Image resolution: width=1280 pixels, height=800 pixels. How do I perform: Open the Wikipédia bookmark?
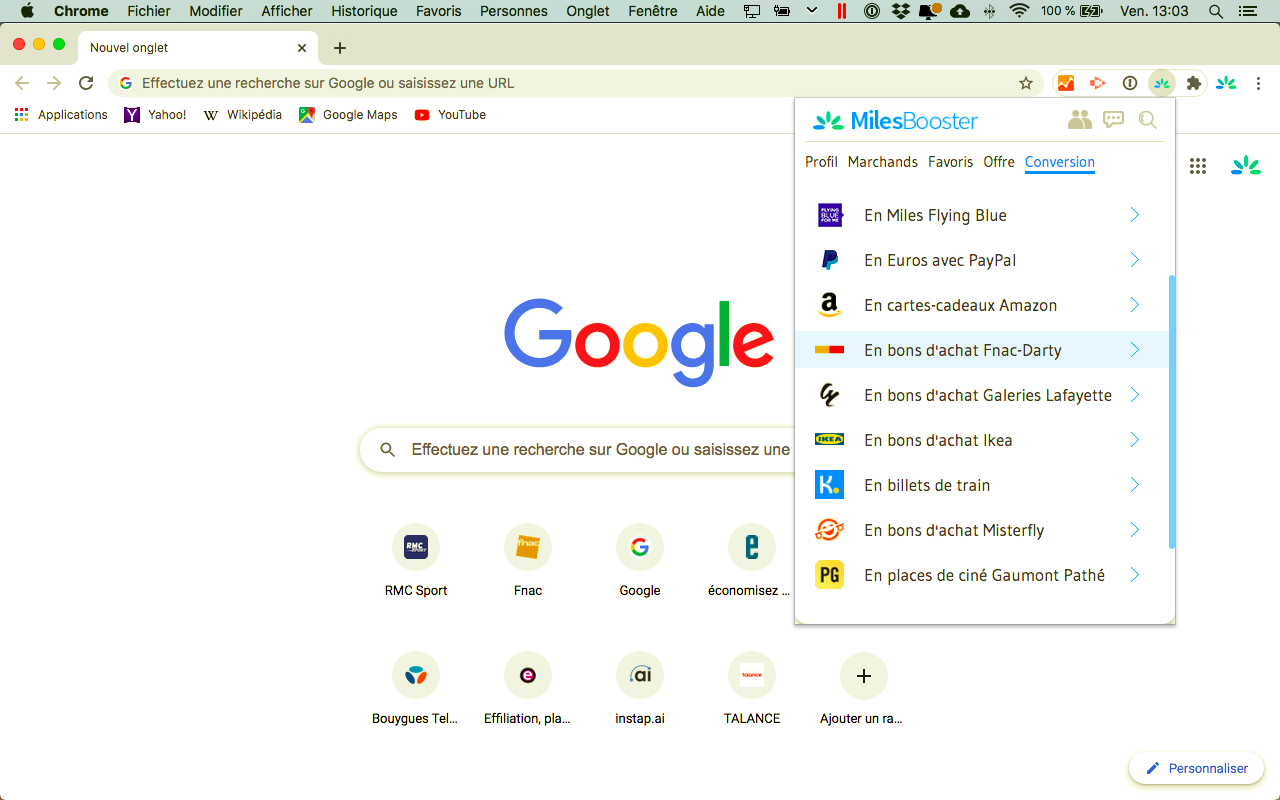click(x=243, y=115)
